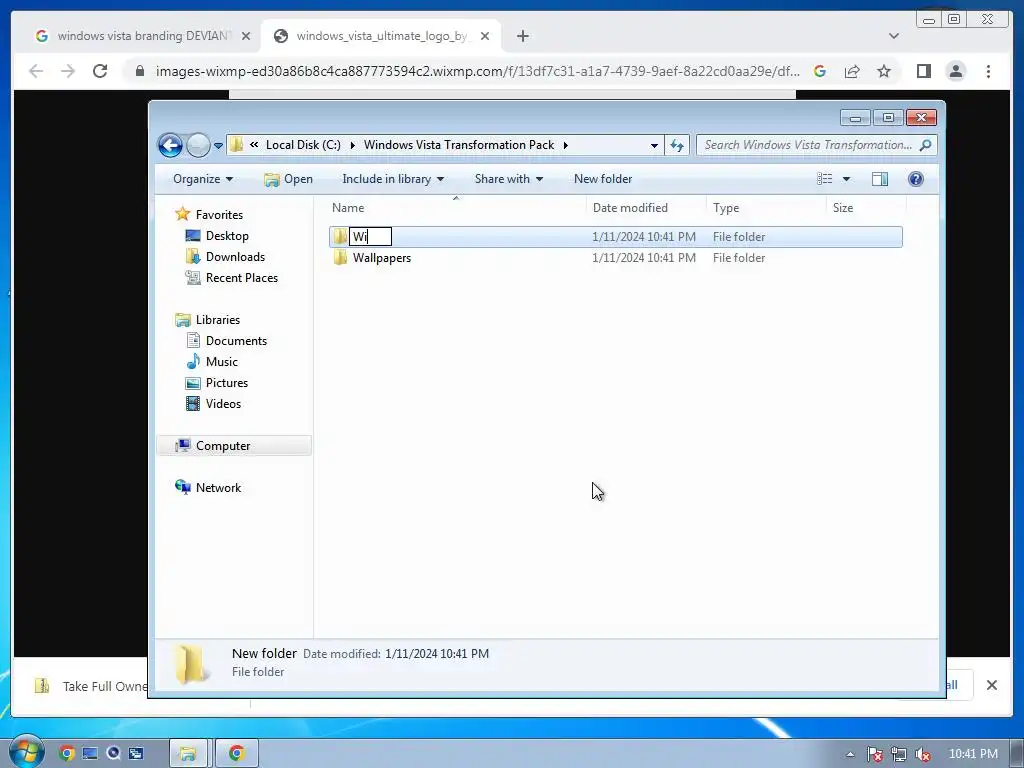Select Favorites in navigation pane

219,215
